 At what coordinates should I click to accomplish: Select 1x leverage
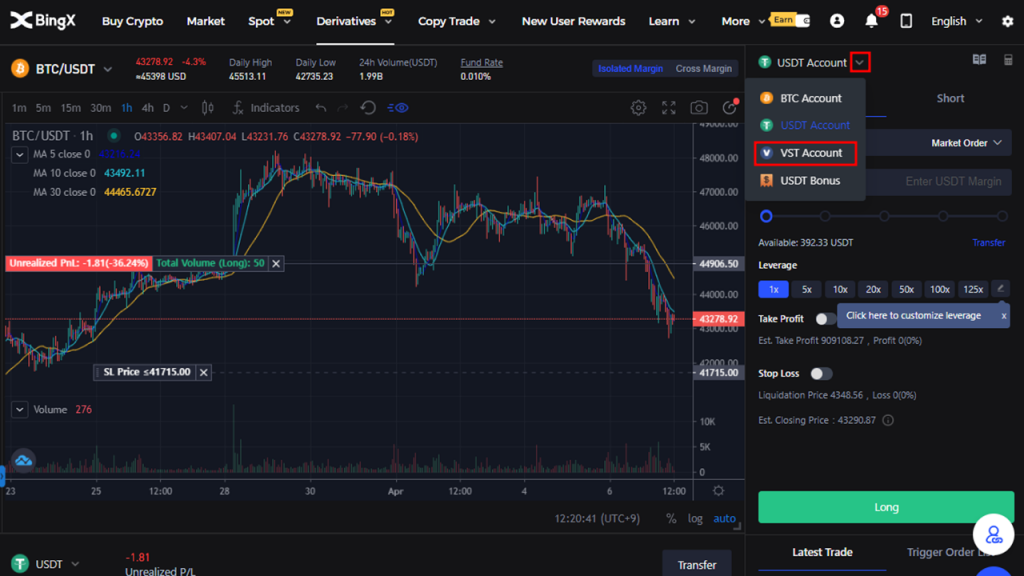point(773,289)
